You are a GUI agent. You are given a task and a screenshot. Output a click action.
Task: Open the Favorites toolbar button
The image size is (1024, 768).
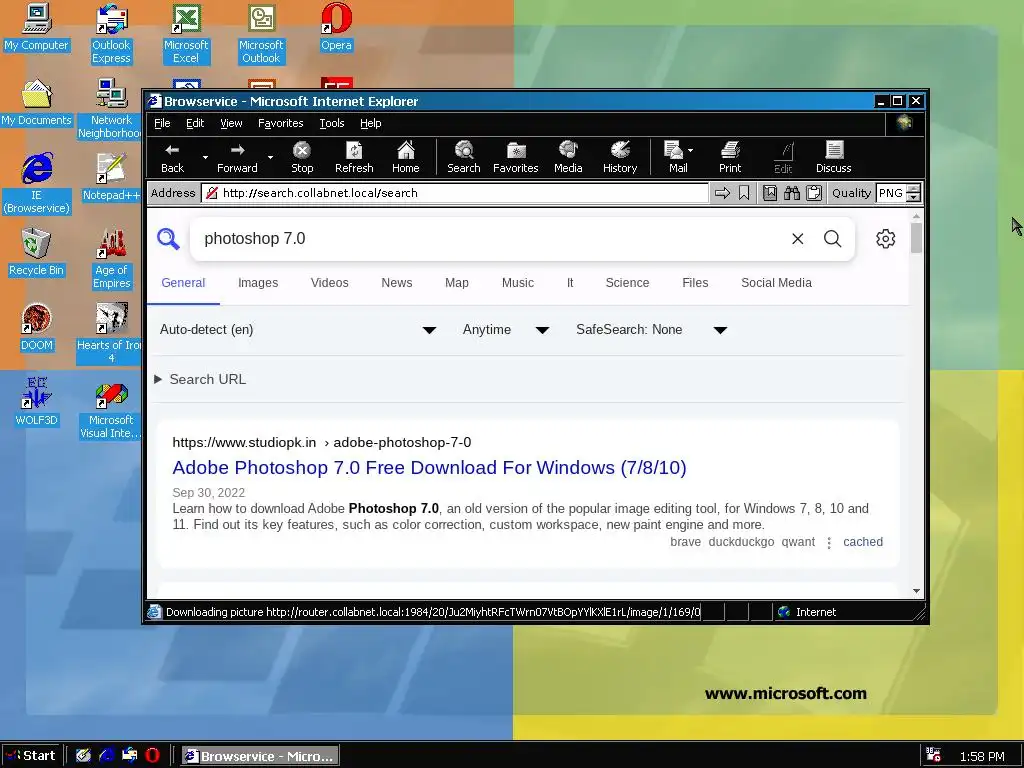[x=516, y=157]
